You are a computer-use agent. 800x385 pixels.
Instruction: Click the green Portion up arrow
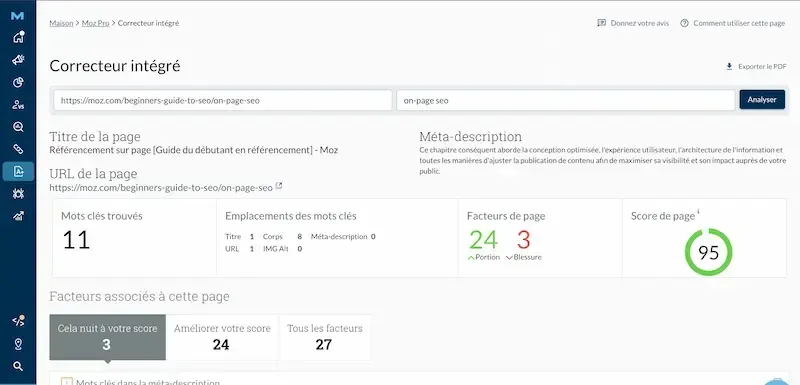(x=471, y=258)
